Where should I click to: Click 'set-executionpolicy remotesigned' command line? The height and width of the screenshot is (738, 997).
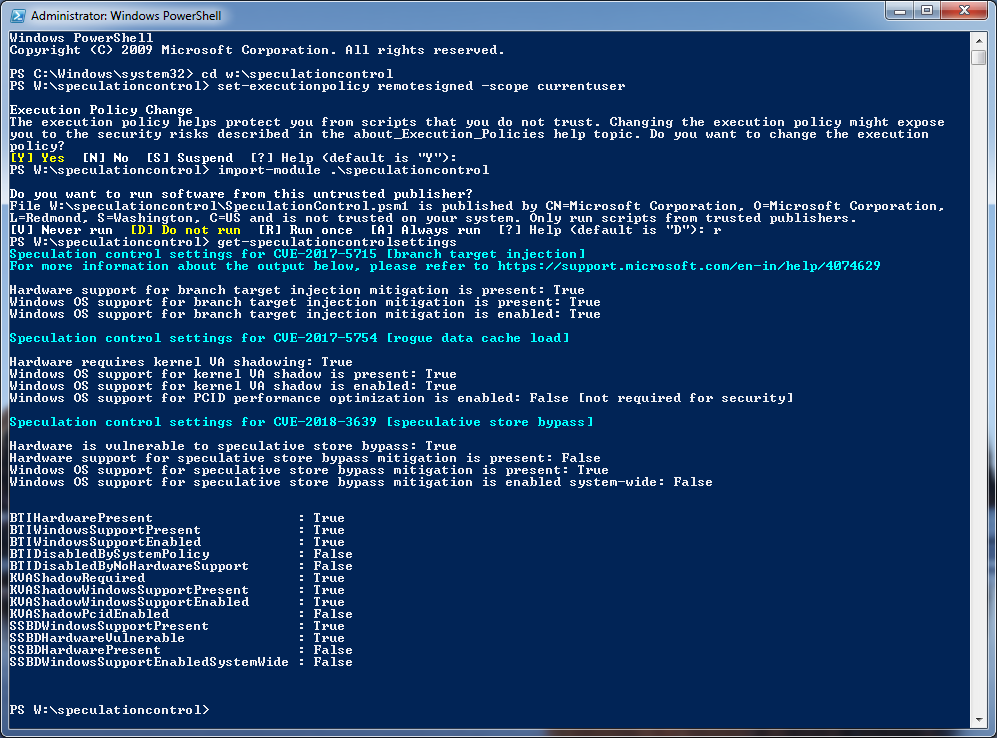pos(421,86)
